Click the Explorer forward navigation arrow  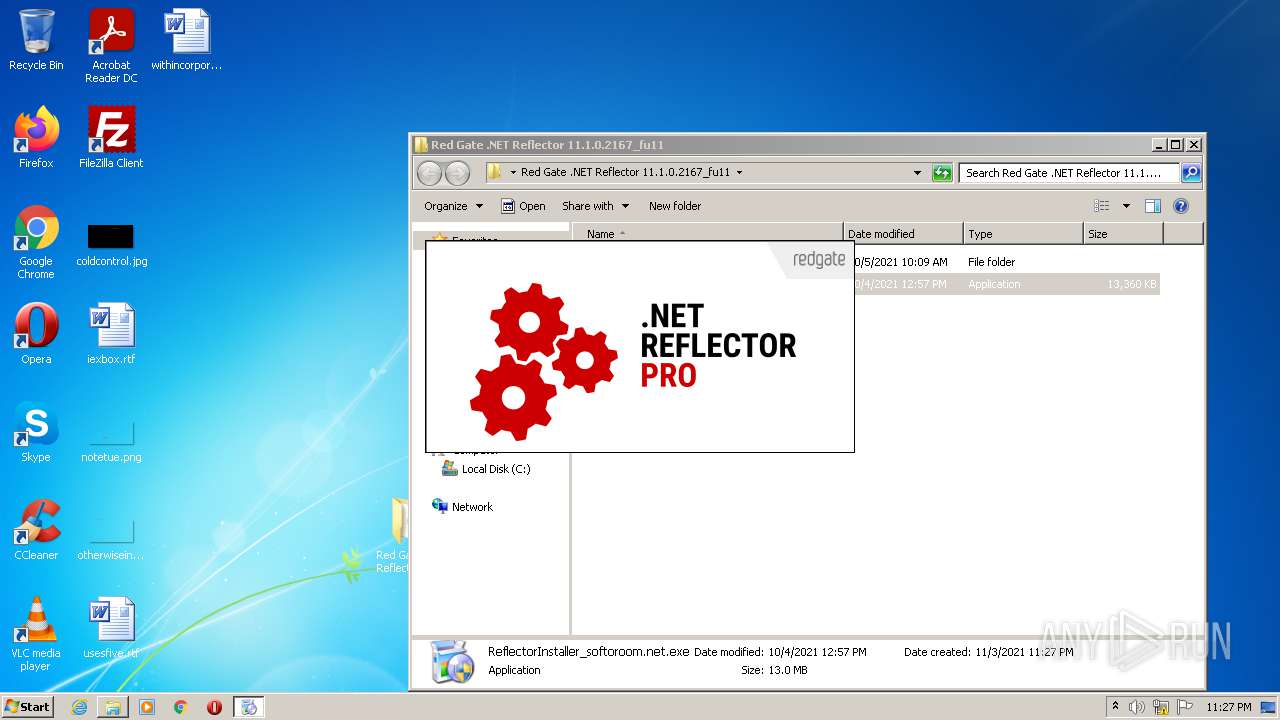pyautogui.click(x=457, y=173)
